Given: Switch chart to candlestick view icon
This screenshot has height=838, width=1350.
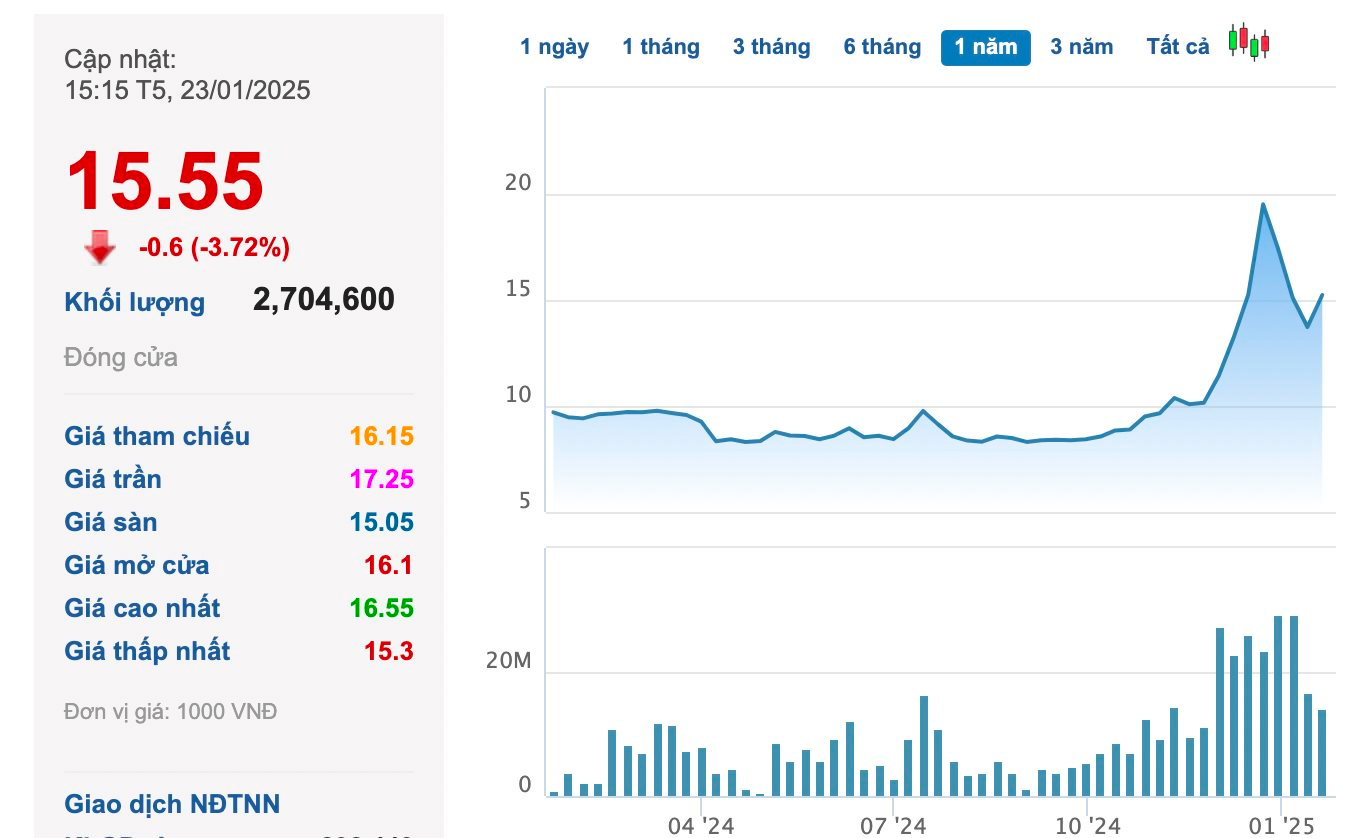Looking at the screenshot, I should [x=1249, y=42].
